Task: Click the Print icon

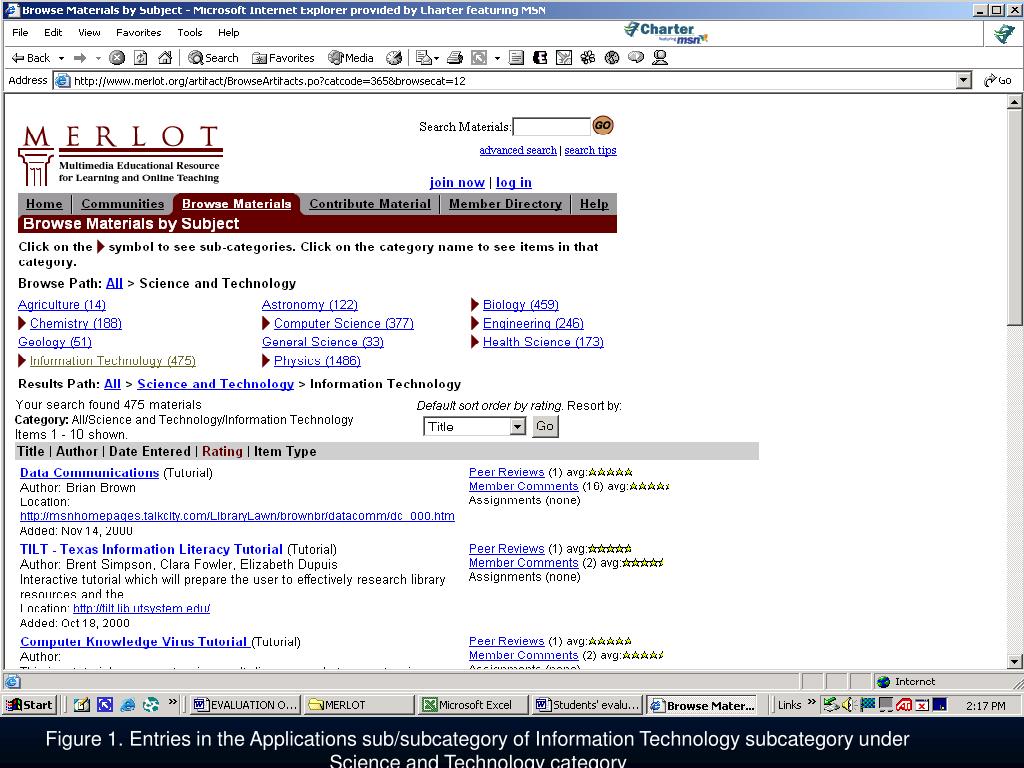Action: [455, 58]
